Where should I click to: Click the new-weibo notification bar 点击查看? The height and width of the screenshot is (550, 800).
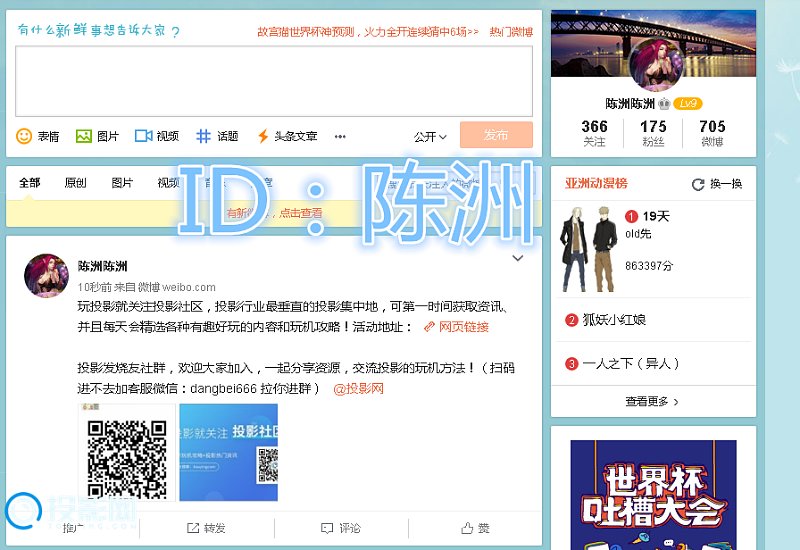tap(274, 213)
